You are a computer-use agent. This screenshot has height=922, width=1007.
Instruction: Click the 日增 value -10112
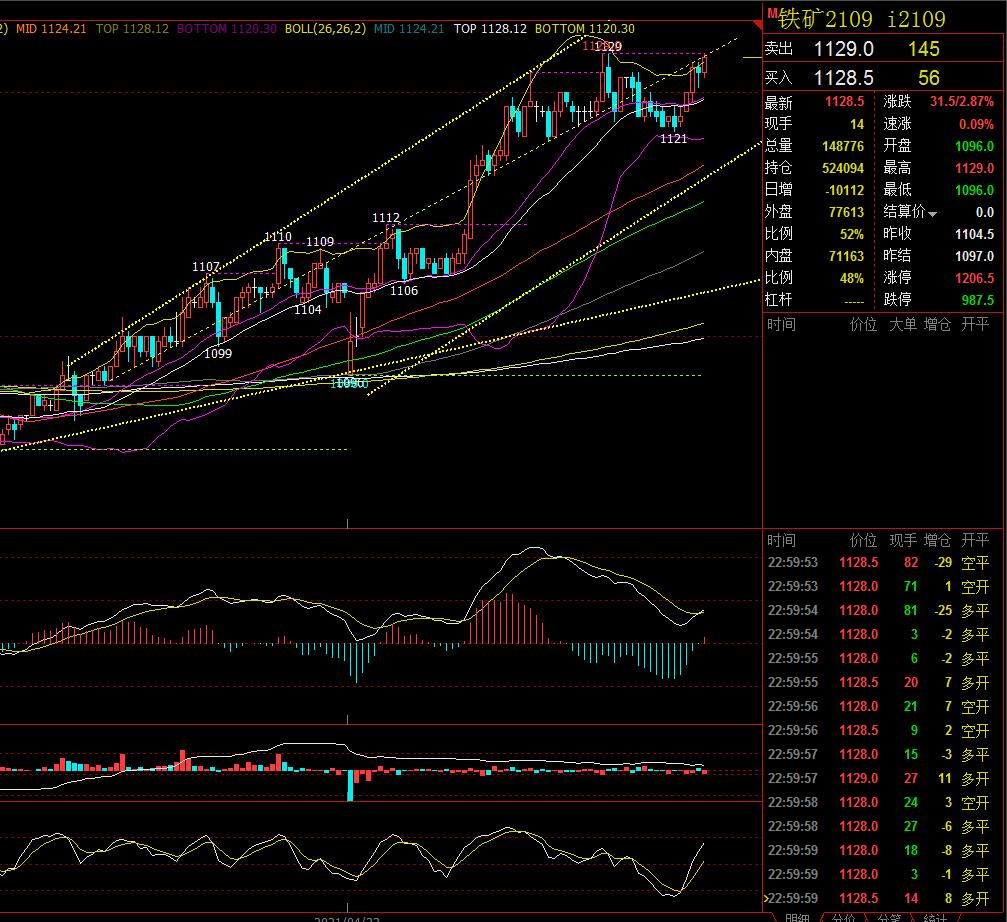pos(845,190)
